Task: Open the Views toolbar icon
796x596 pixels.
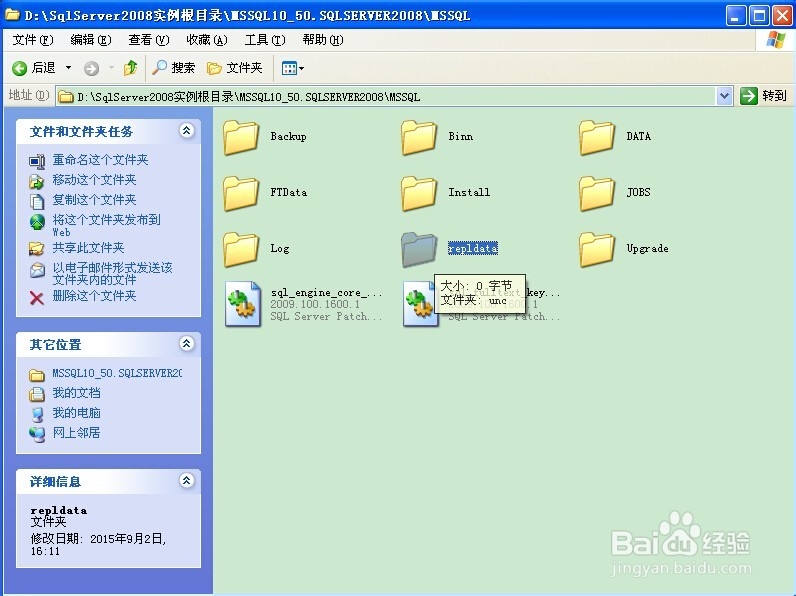Action: pyautogui.click(x=292, y=68)
